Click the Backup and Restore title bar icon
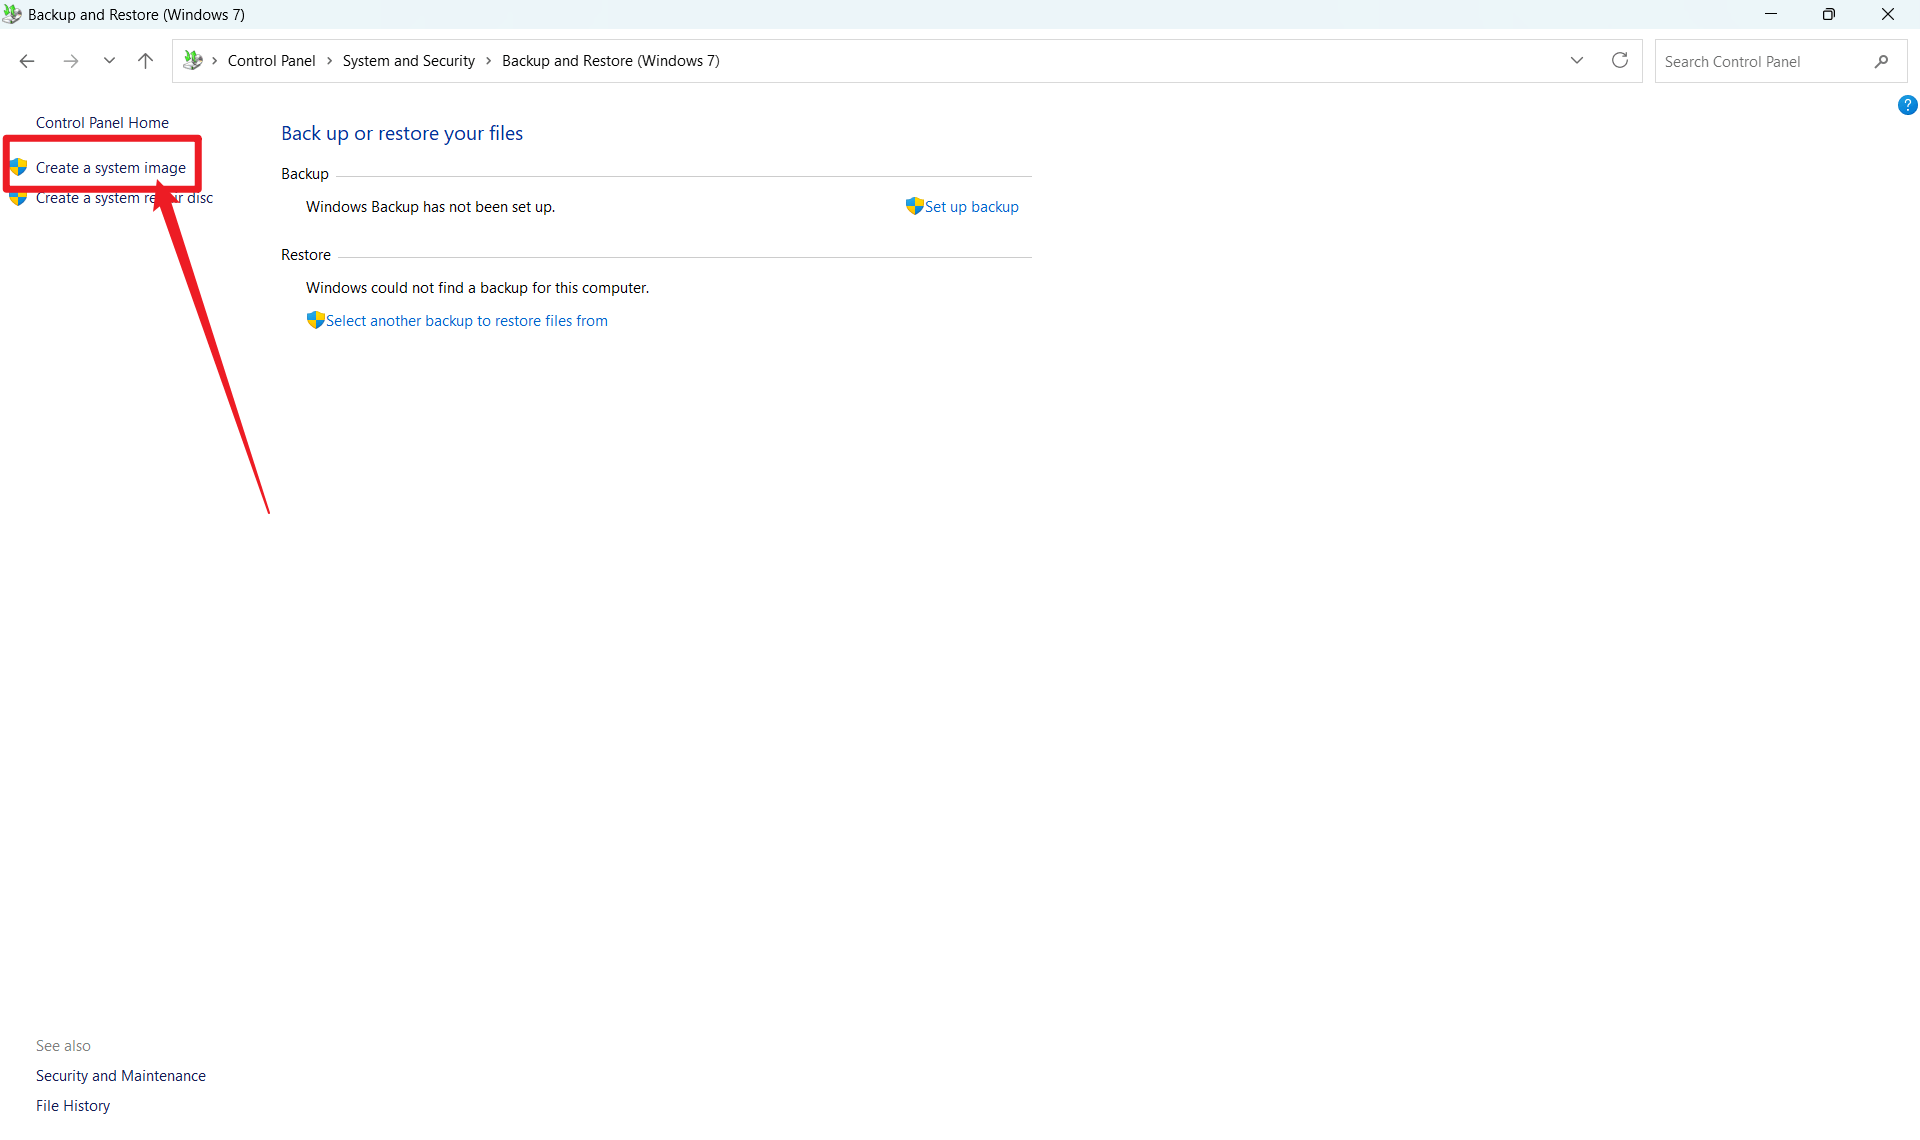The height and width of the screenshot is (1140, 1920). coord(12,14)
